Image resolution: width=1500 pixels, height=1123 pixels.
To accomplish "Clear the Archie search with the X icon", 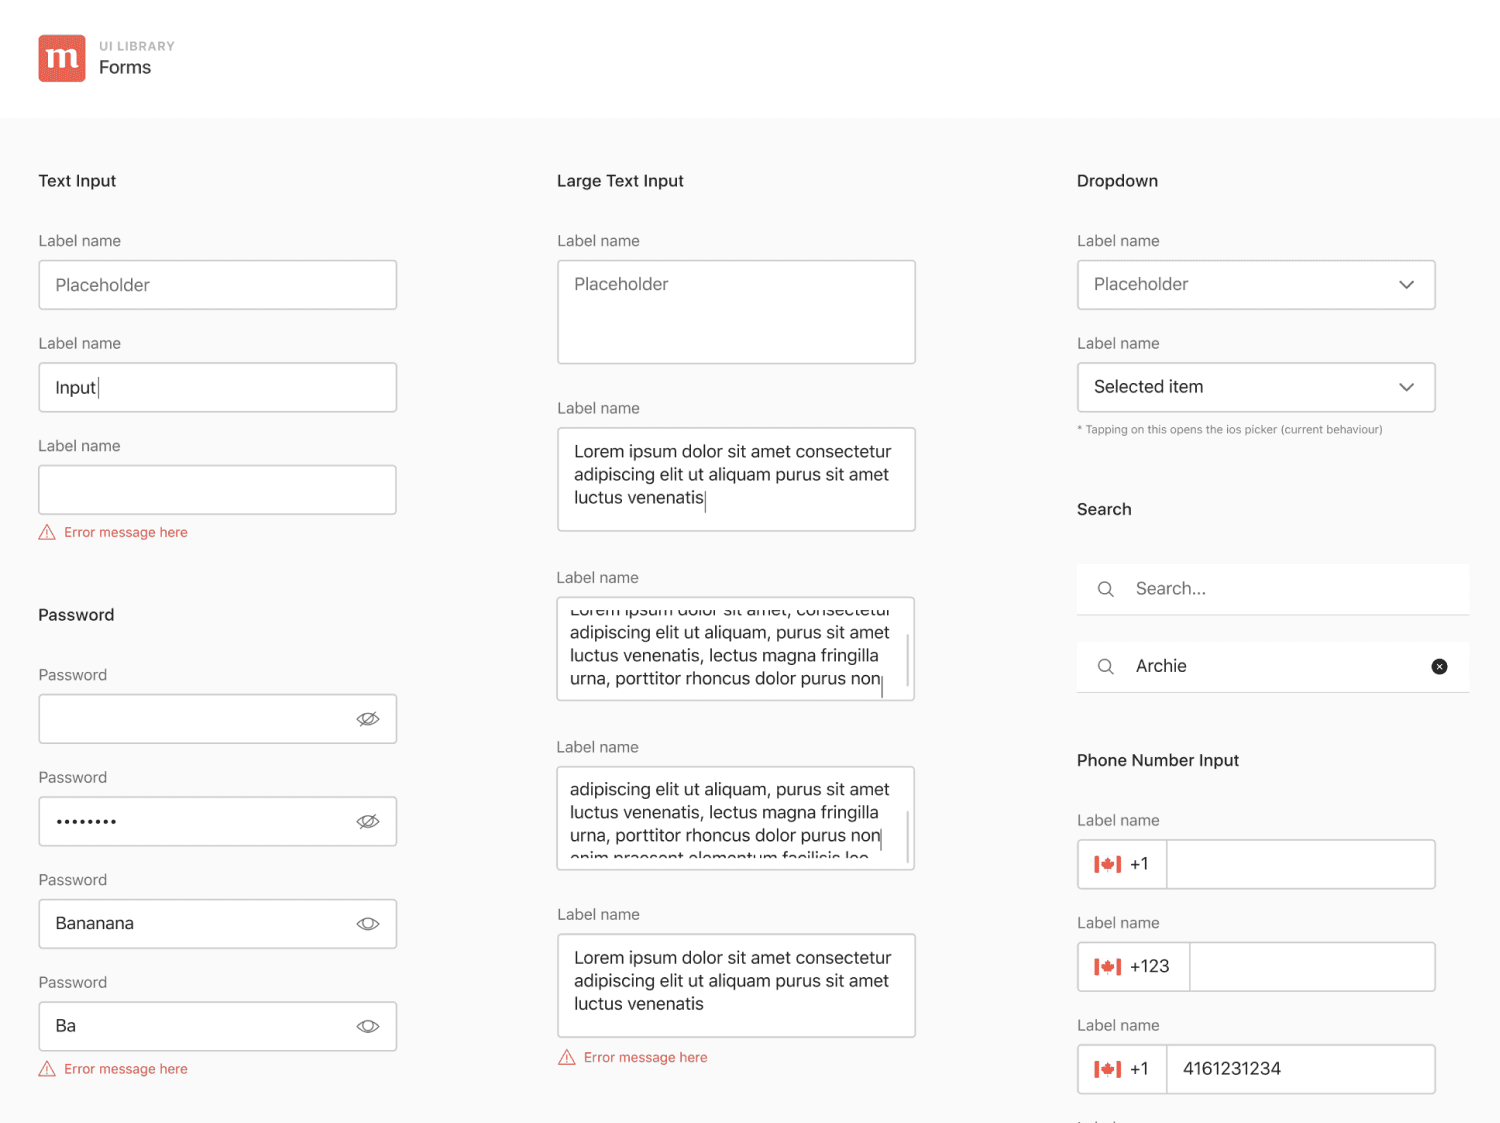I will point(1439,666).
